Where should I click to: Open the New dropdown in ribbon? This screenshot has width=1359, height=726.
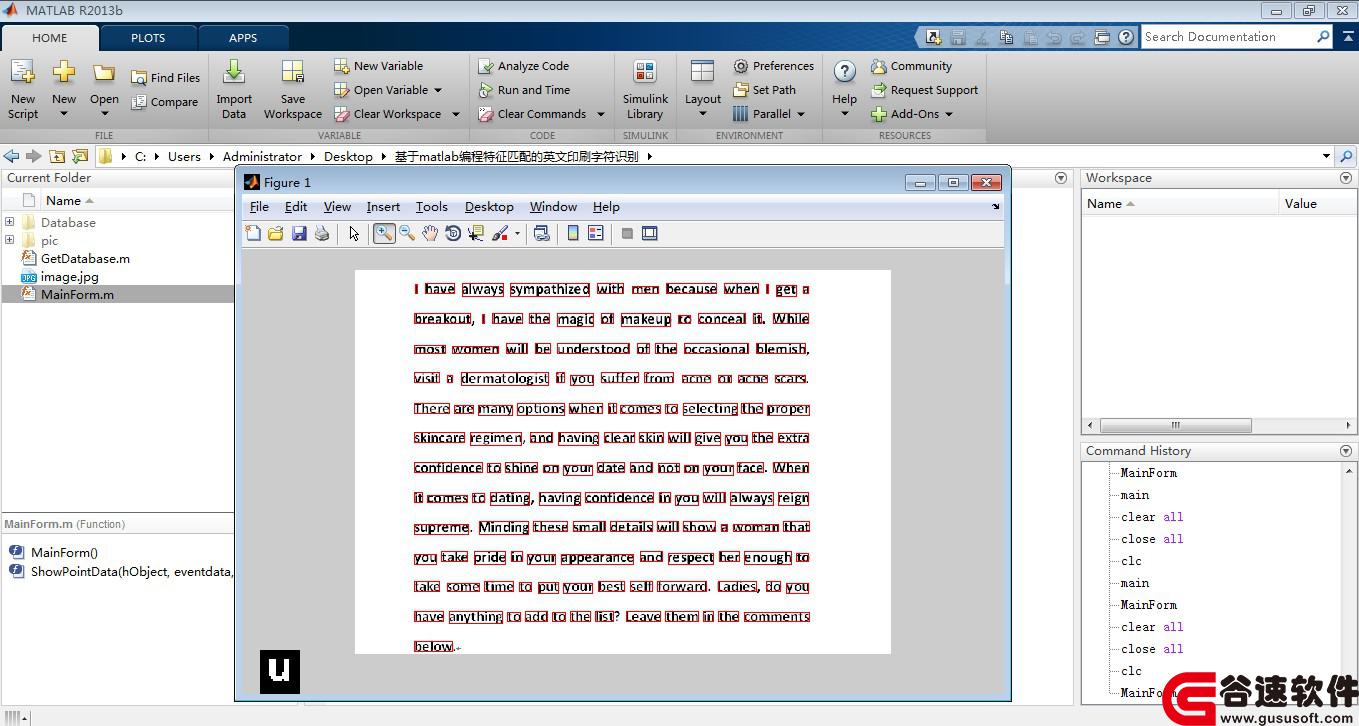click(x=64, y=89)
